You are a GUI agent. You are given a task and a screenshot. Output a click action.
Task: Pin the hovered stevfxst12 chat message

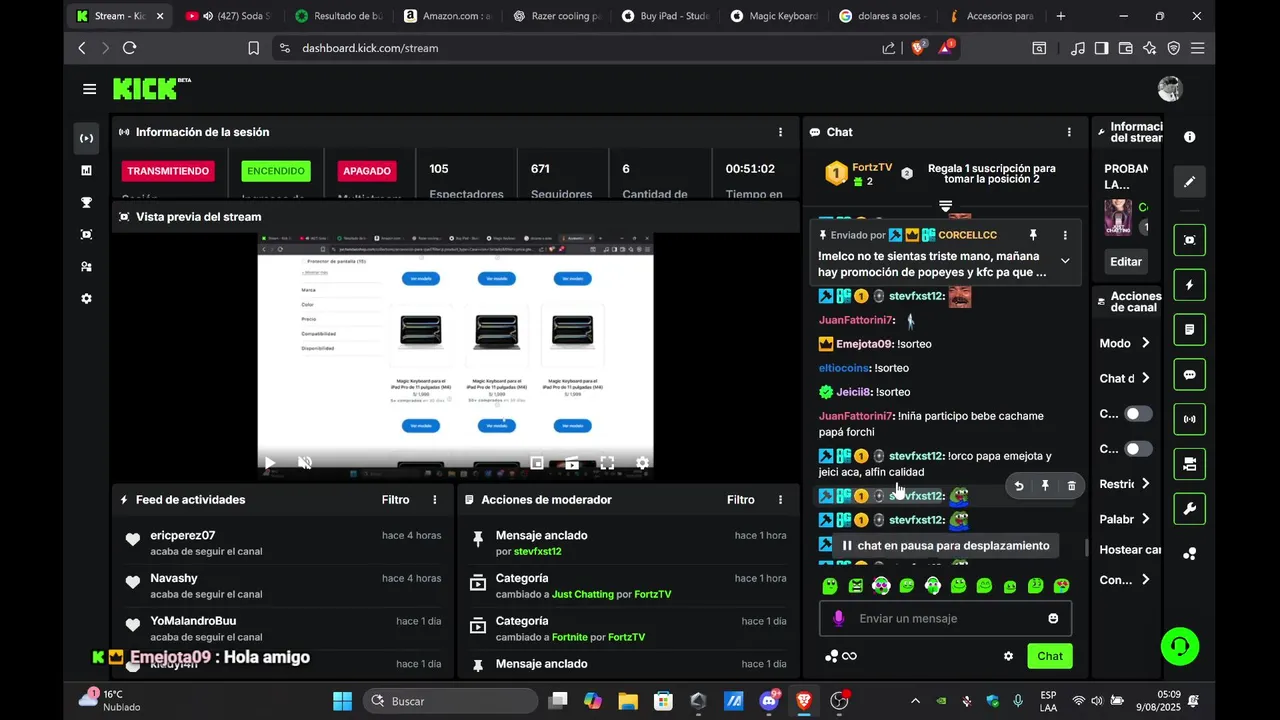click(1045, 486)
